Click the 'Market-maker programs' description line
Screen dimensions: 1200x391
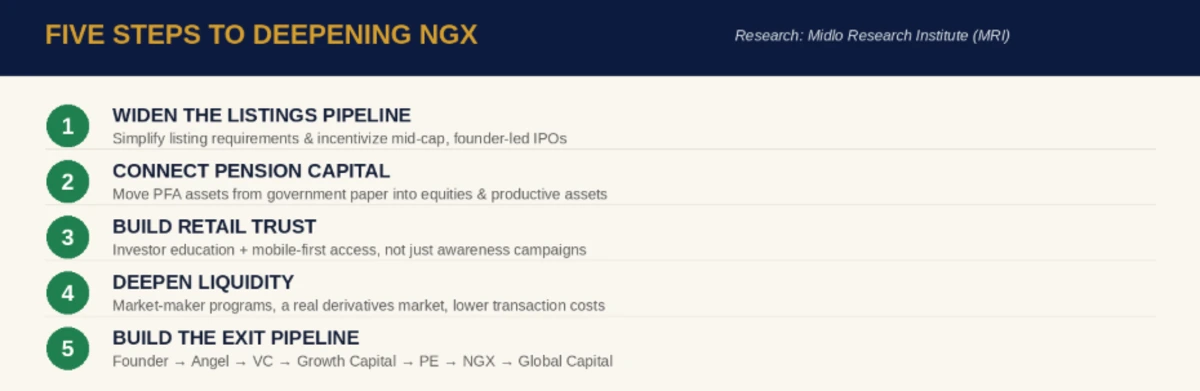[358, 305]
